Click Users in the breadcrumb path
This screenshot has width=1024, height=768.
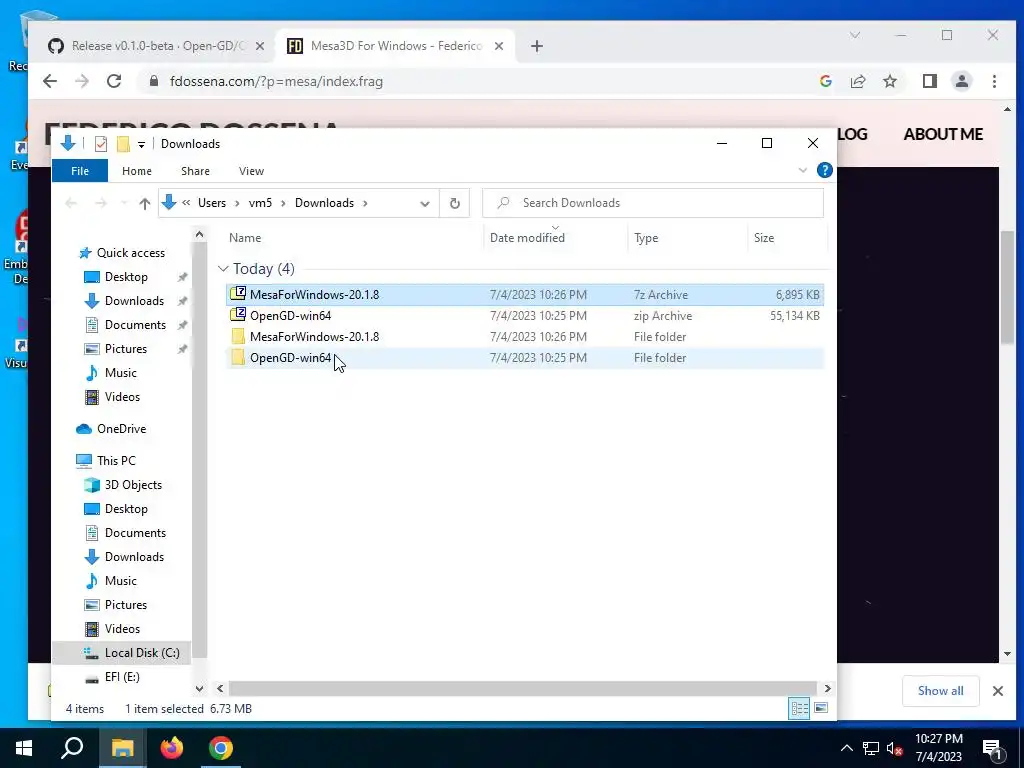[x=212, y=203]
